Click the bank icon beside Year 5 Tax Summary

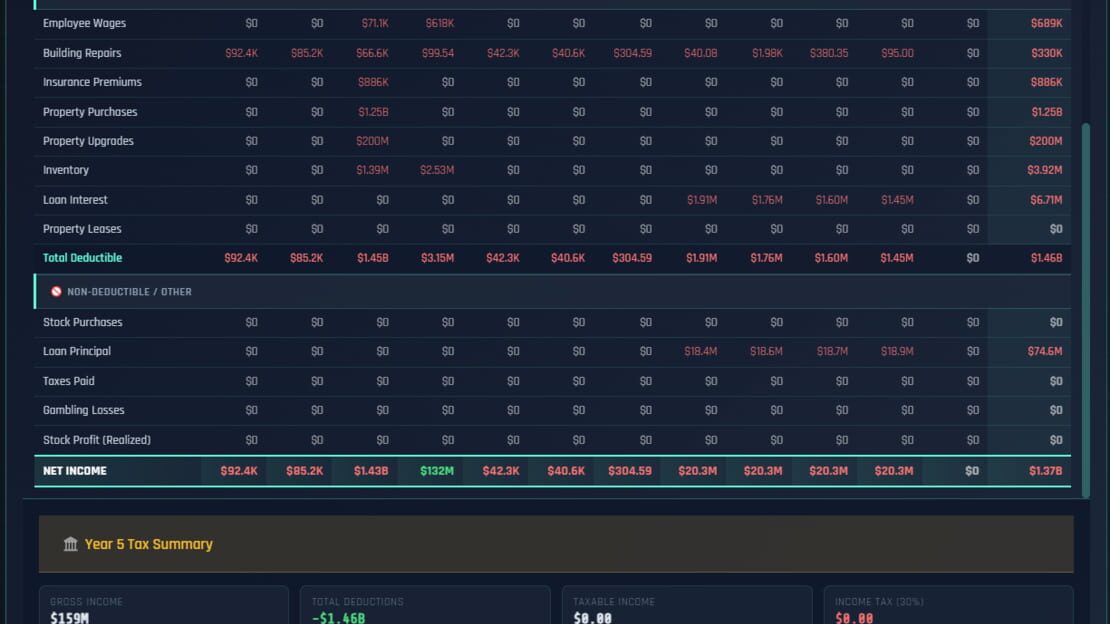[x=70, y=544]
